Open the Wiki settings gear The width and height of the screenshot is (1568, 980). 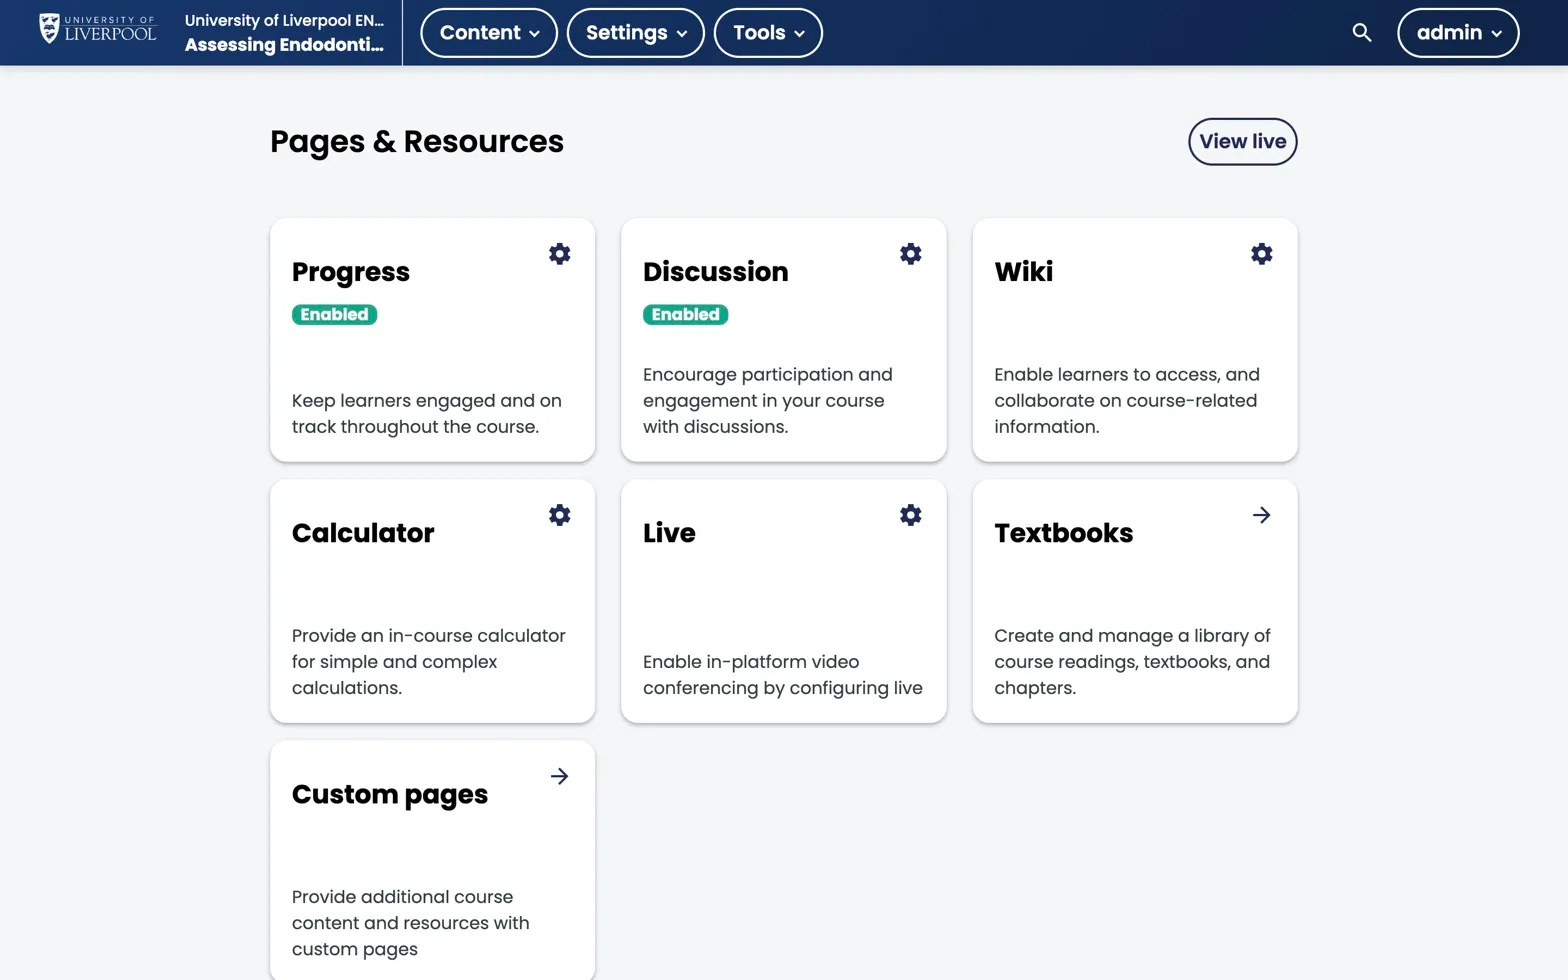point(1262,254)
